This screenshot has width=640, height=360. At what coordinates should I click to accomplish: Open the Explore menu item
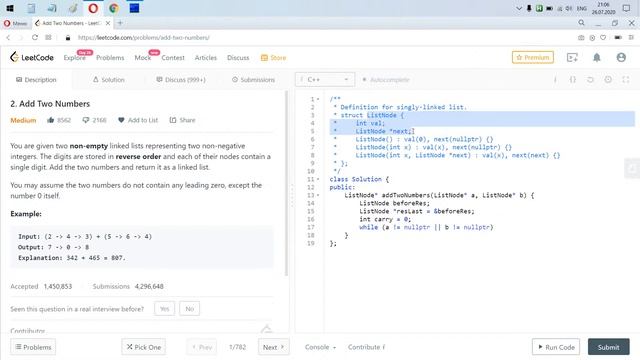coord(75,58)
